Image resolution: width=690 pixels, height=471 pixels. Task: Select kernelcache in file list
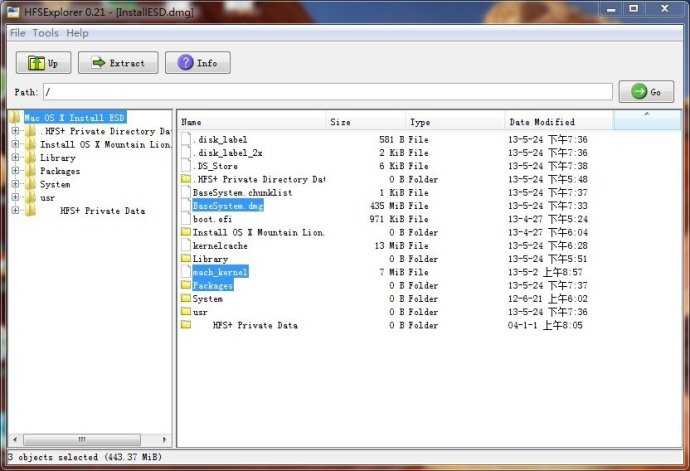(220, 246)
